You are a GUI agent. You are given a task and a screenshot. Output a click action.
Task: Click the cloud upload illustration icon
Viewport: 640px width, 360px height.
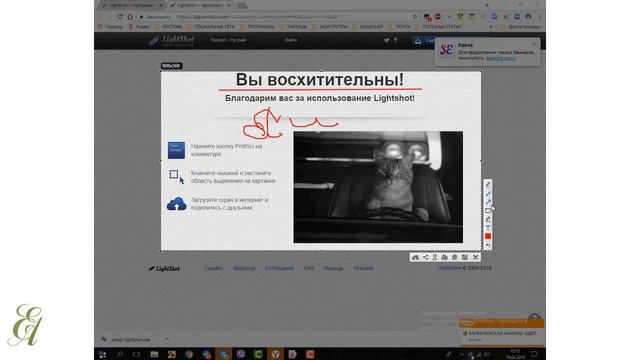coord(176,204)
